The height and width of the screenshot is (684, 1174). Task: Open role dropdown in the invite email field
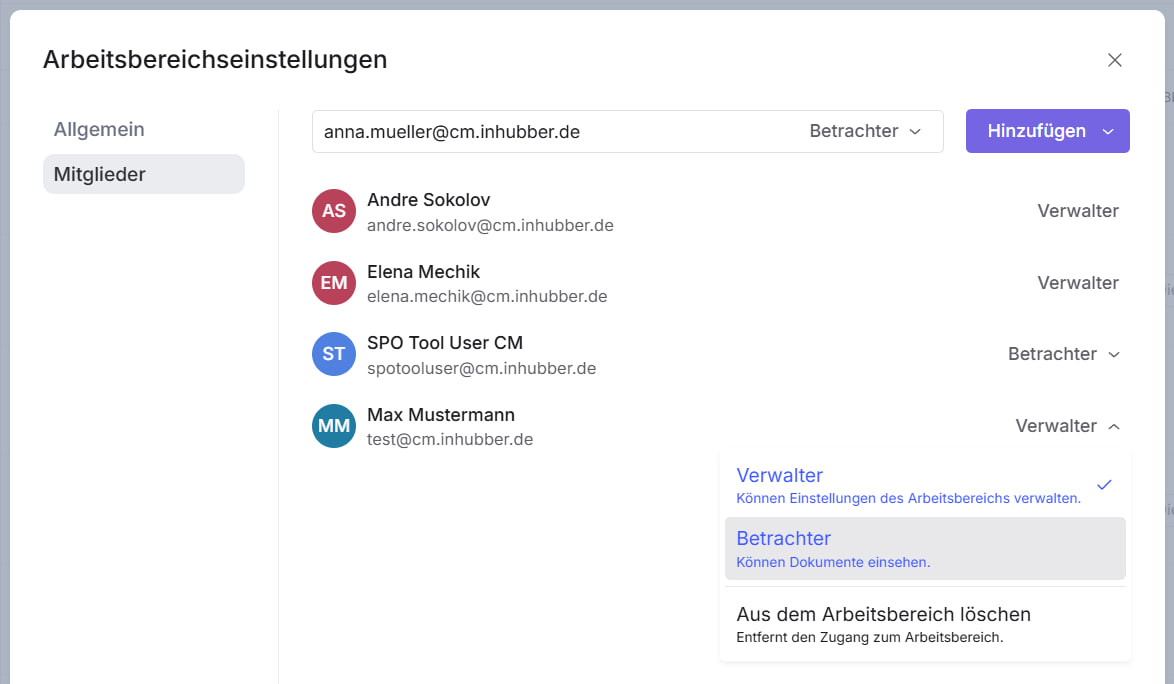coord(864,132)
